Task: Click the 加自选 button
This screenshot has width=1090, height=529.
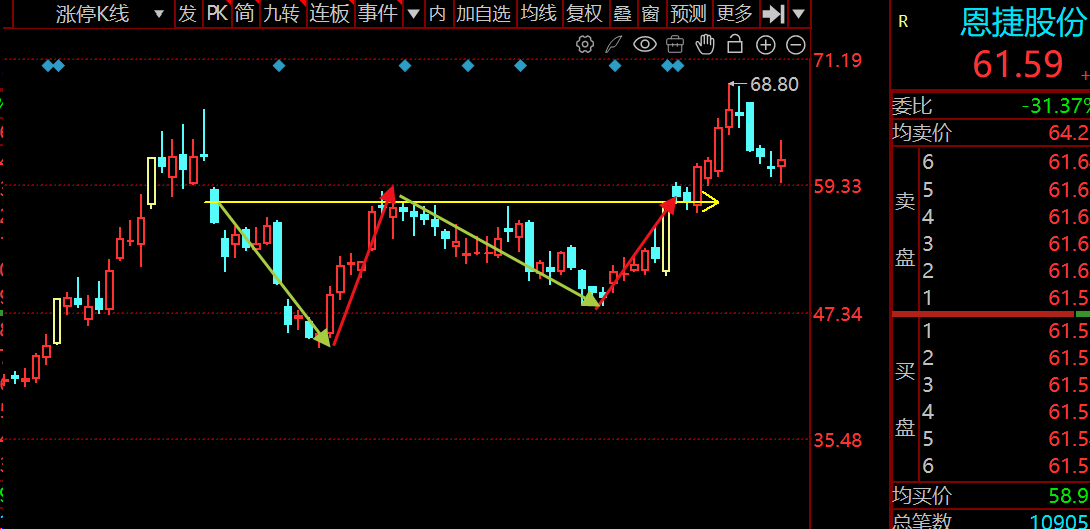Action: (483, 13)
